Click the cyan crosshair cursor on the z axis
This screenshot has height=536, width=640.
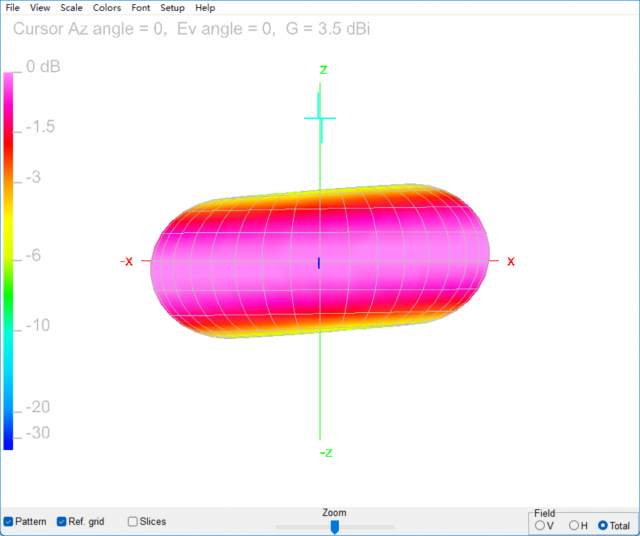pos(320,118)
